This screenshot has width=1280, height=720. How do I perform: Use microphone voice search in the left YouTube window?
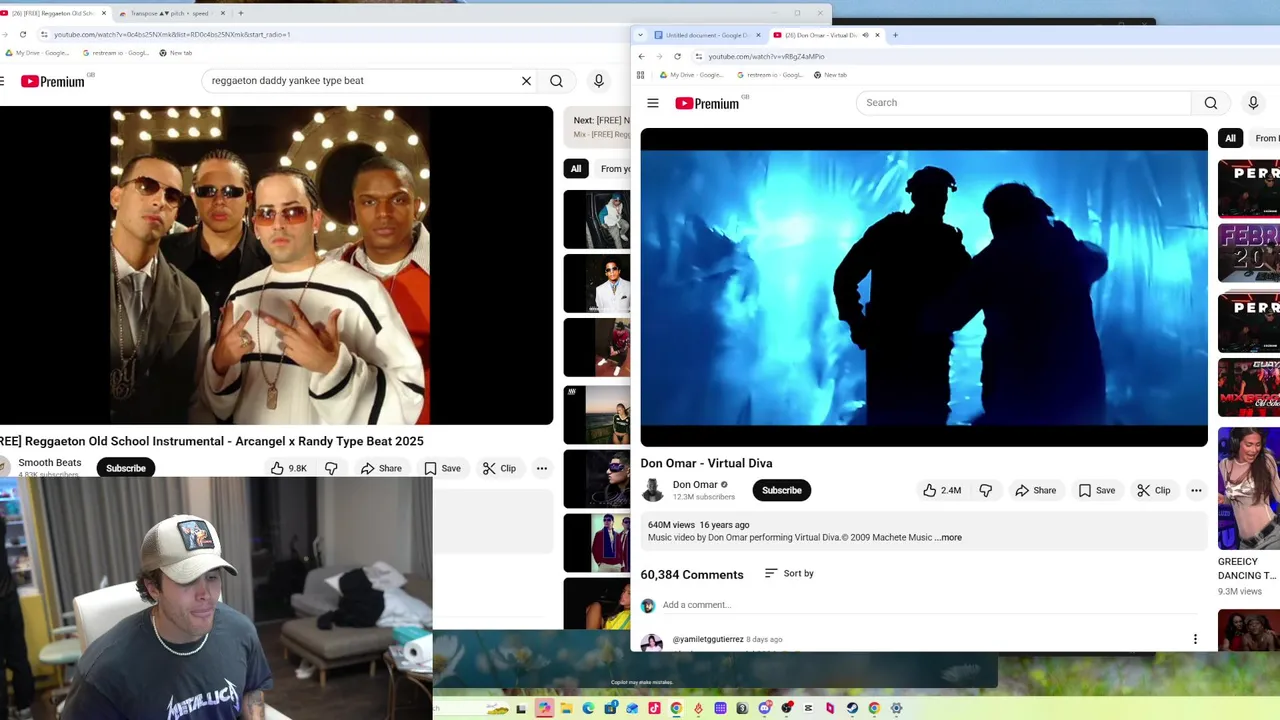[598, 81]
